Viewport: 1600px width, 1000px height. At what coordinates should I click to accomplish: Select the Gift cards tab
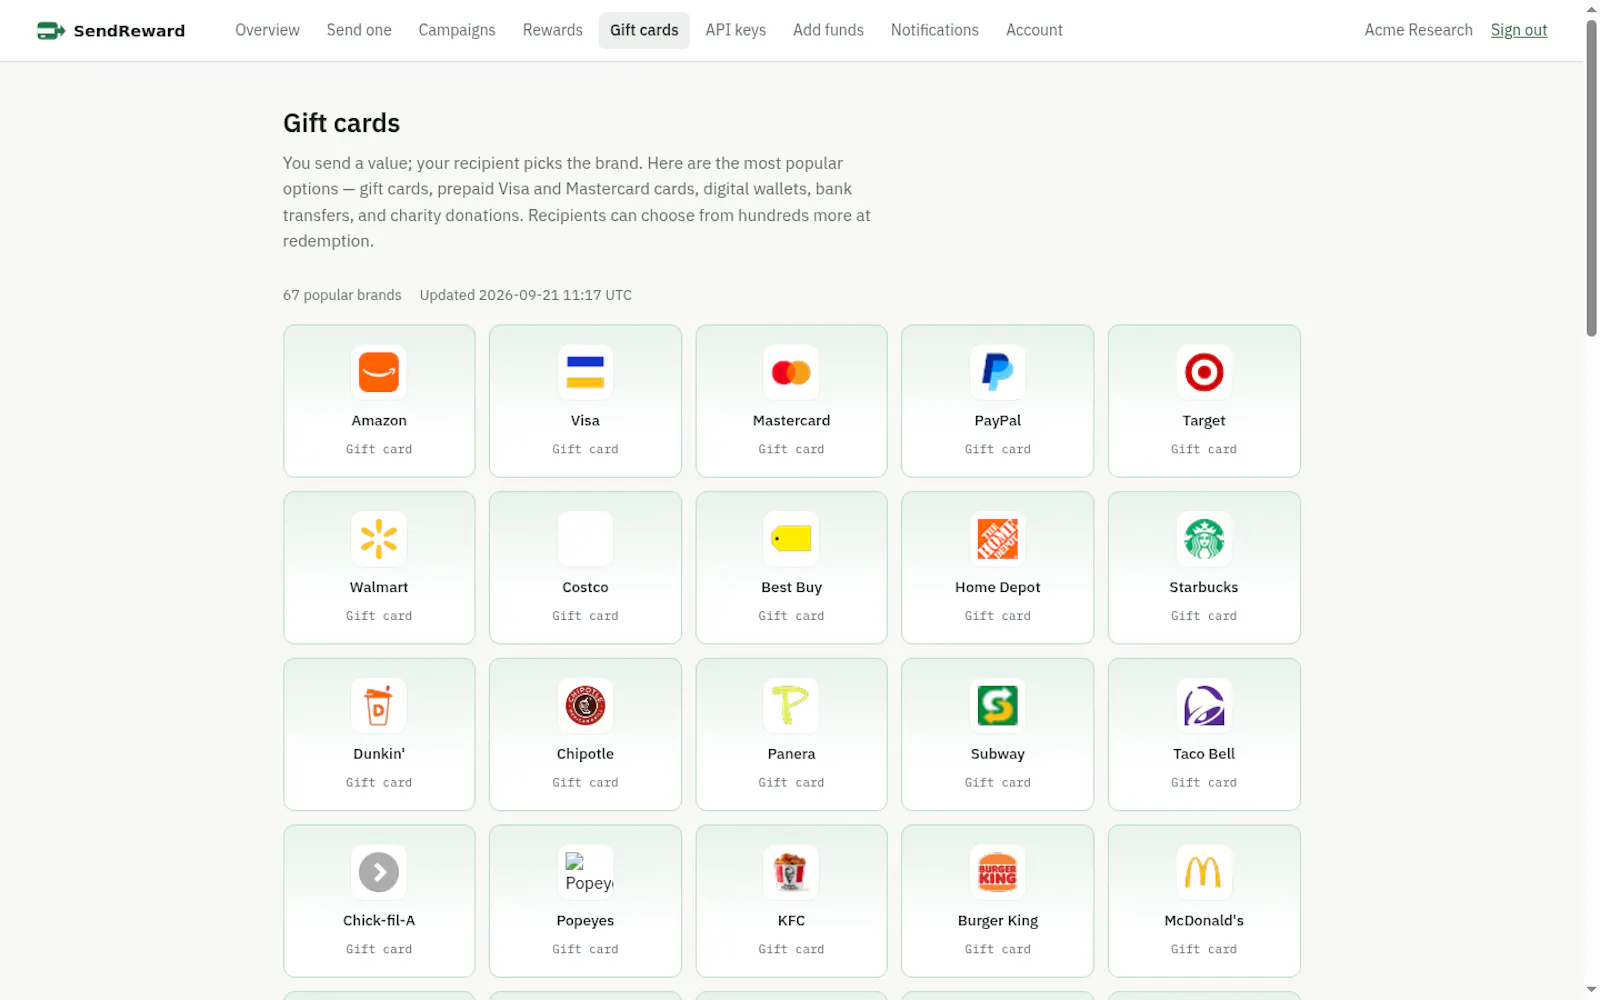(x=644, y=30)
